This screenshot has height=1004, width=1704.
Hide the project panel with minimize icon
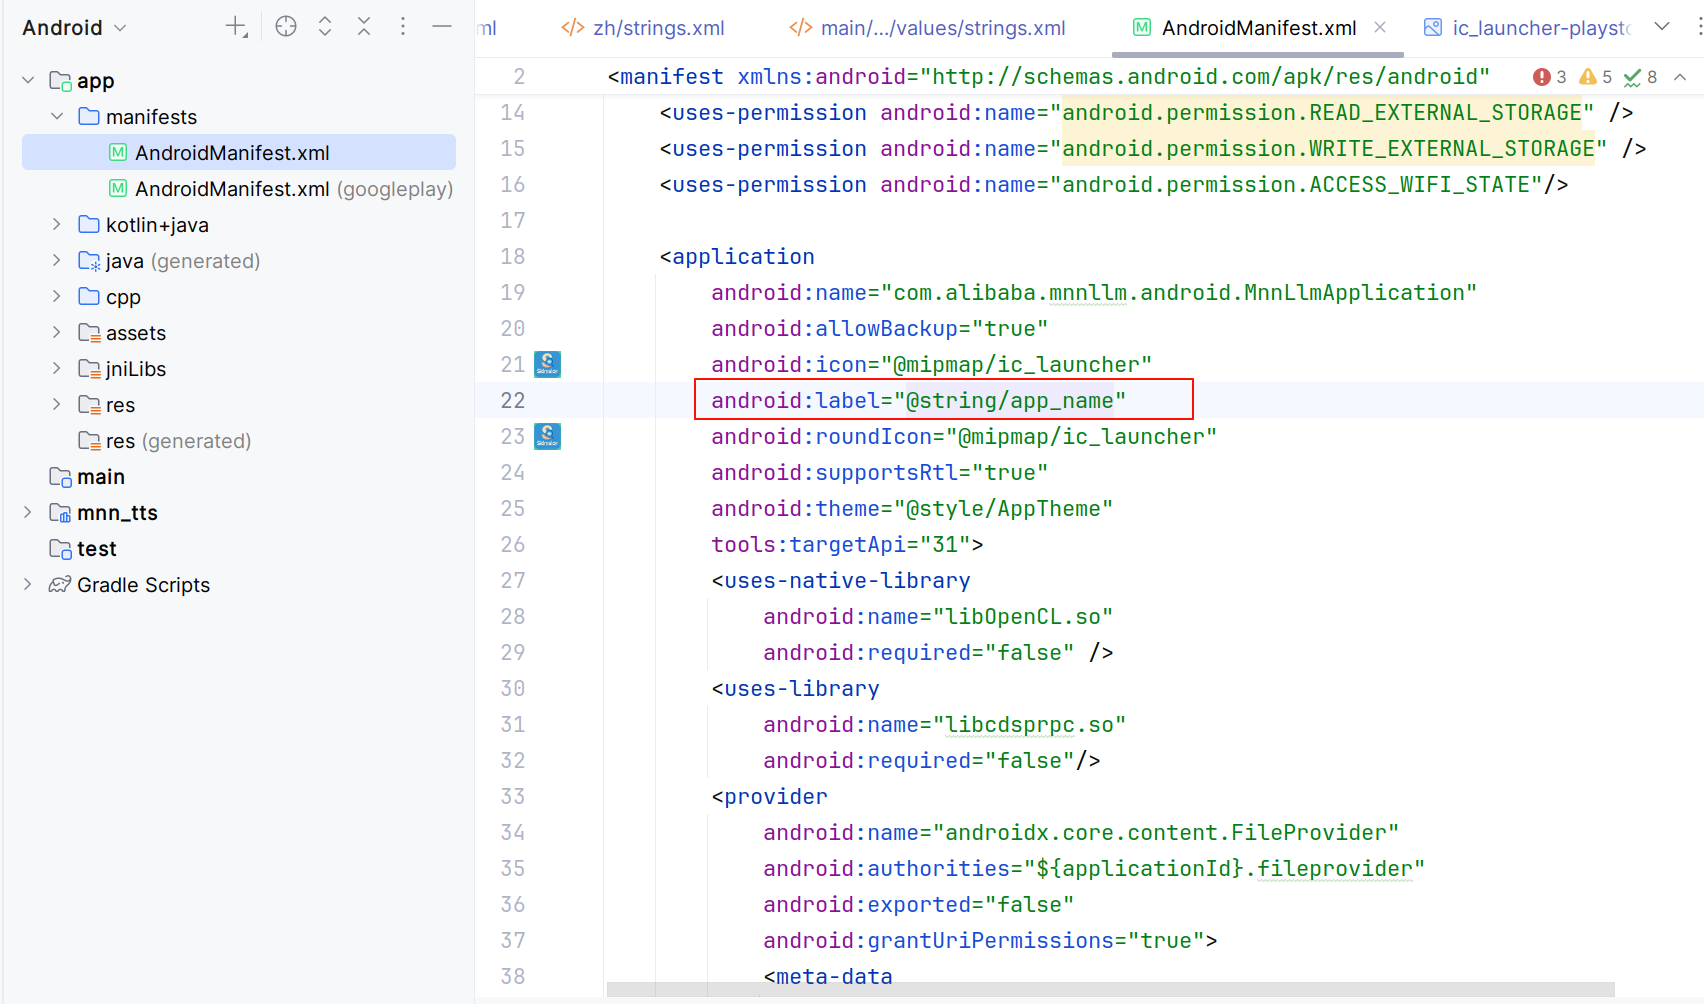click(x=442, y=27)
